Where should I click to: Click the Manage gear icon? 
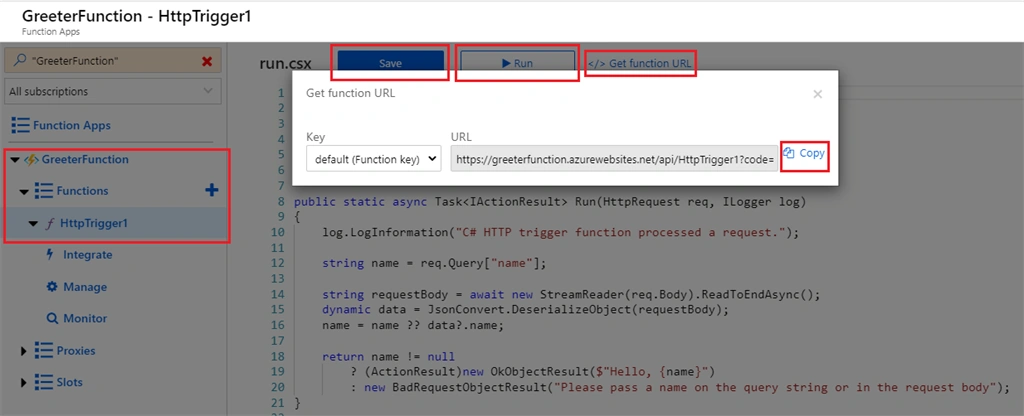click(x=52, y=287)
